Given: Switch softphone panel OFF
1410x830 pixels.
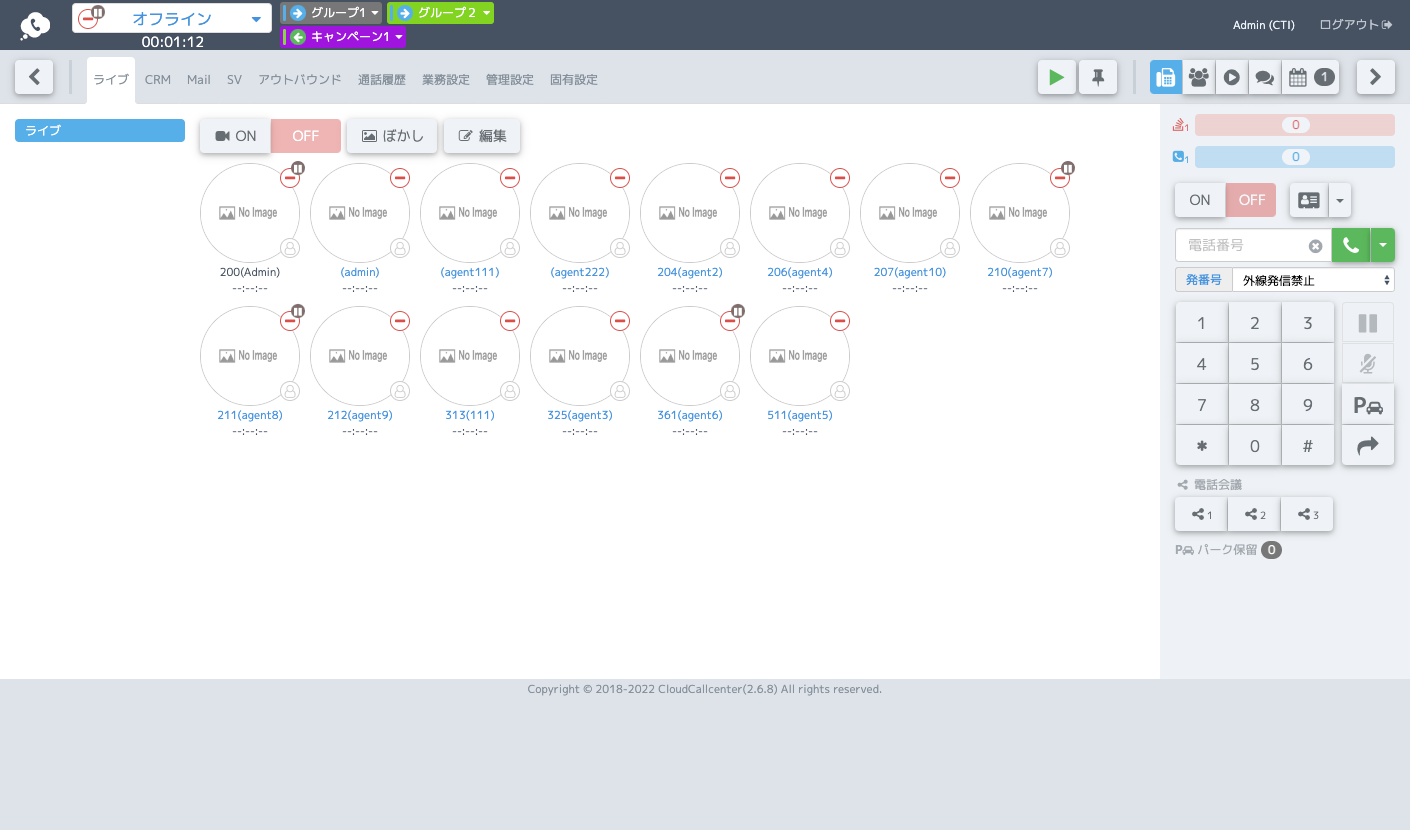Looking at the screenshot, I should (x=1252, y=200).
